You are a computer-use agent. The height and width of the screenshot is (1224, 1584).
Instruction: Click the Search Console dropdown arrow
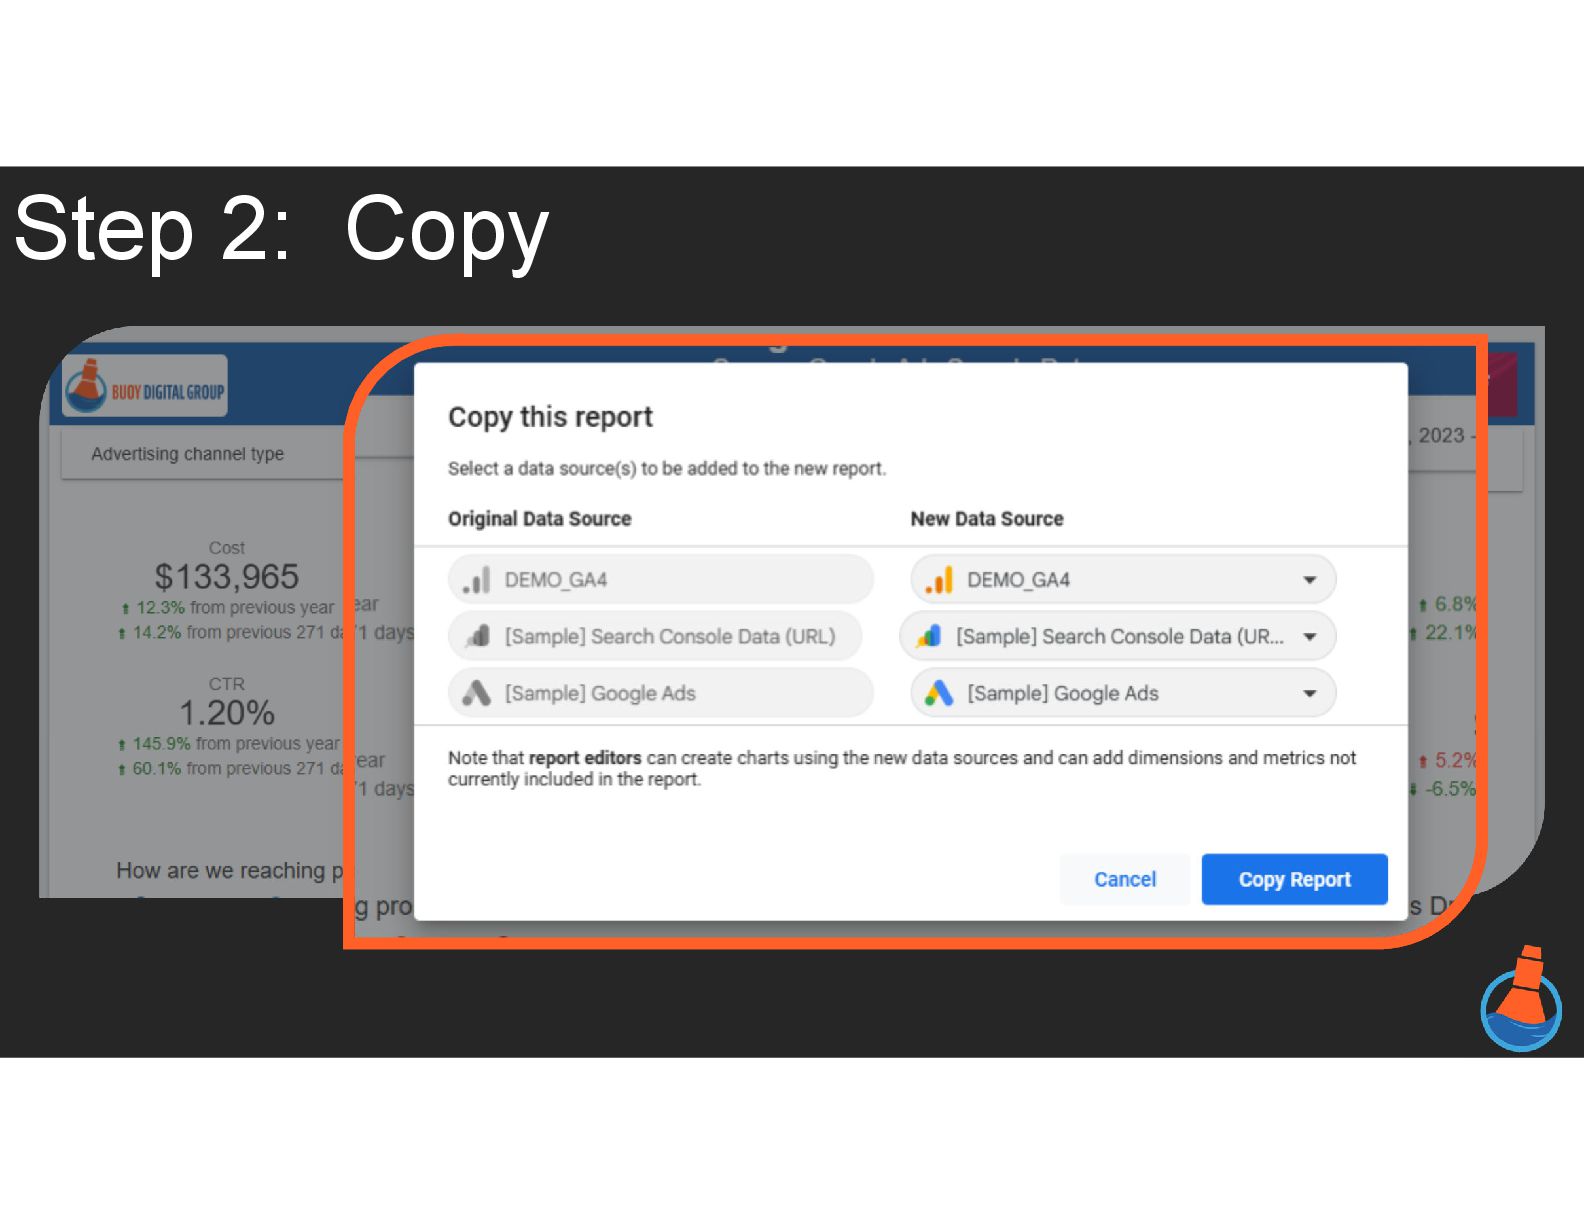[1309, 637]
